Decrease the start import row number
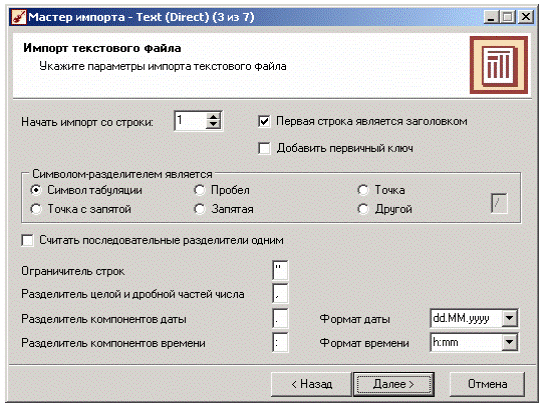 pyautogui.click(x=213, y=125)
